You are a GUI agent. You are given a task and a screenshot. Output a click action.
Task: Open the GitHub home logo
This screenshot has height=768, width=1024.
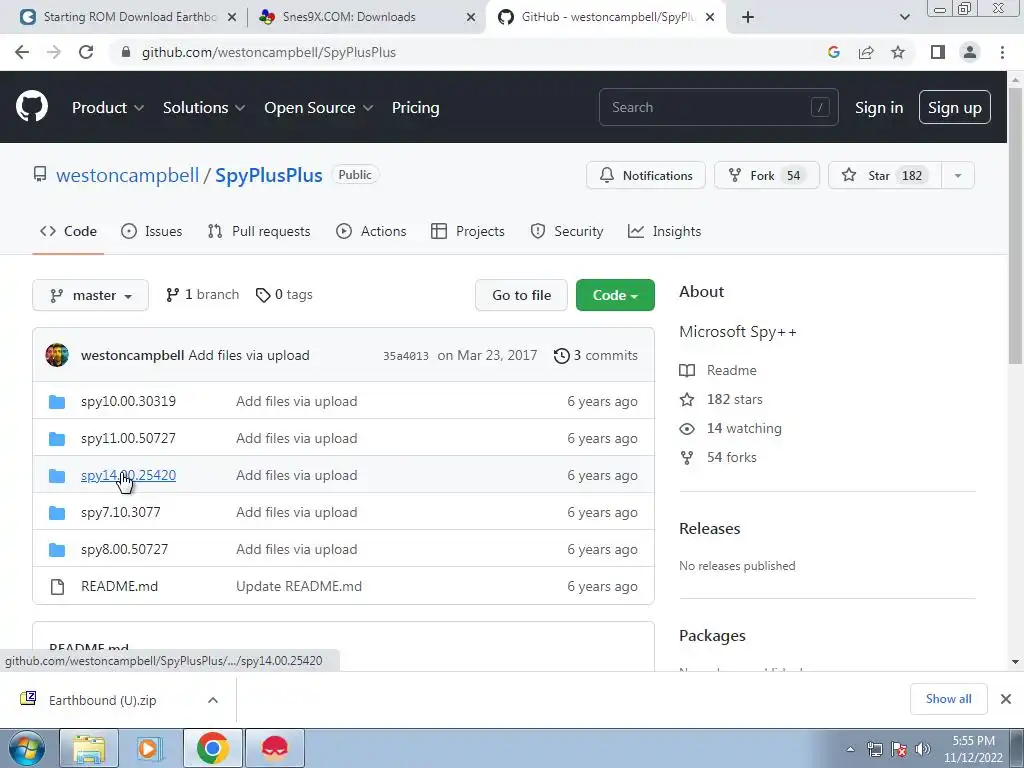tap(31, 107)
